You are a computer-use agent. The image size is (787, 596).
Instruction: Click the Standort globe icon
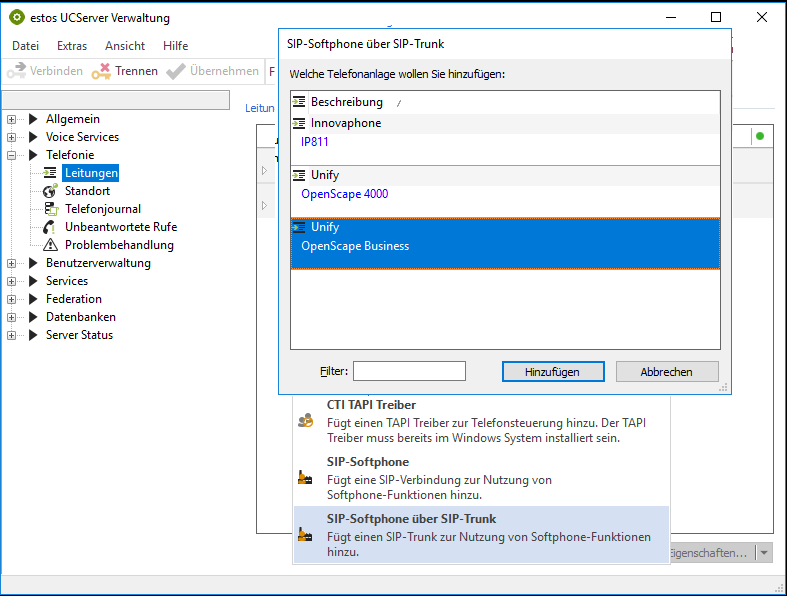pyautogui.click(x=50, y=191)
